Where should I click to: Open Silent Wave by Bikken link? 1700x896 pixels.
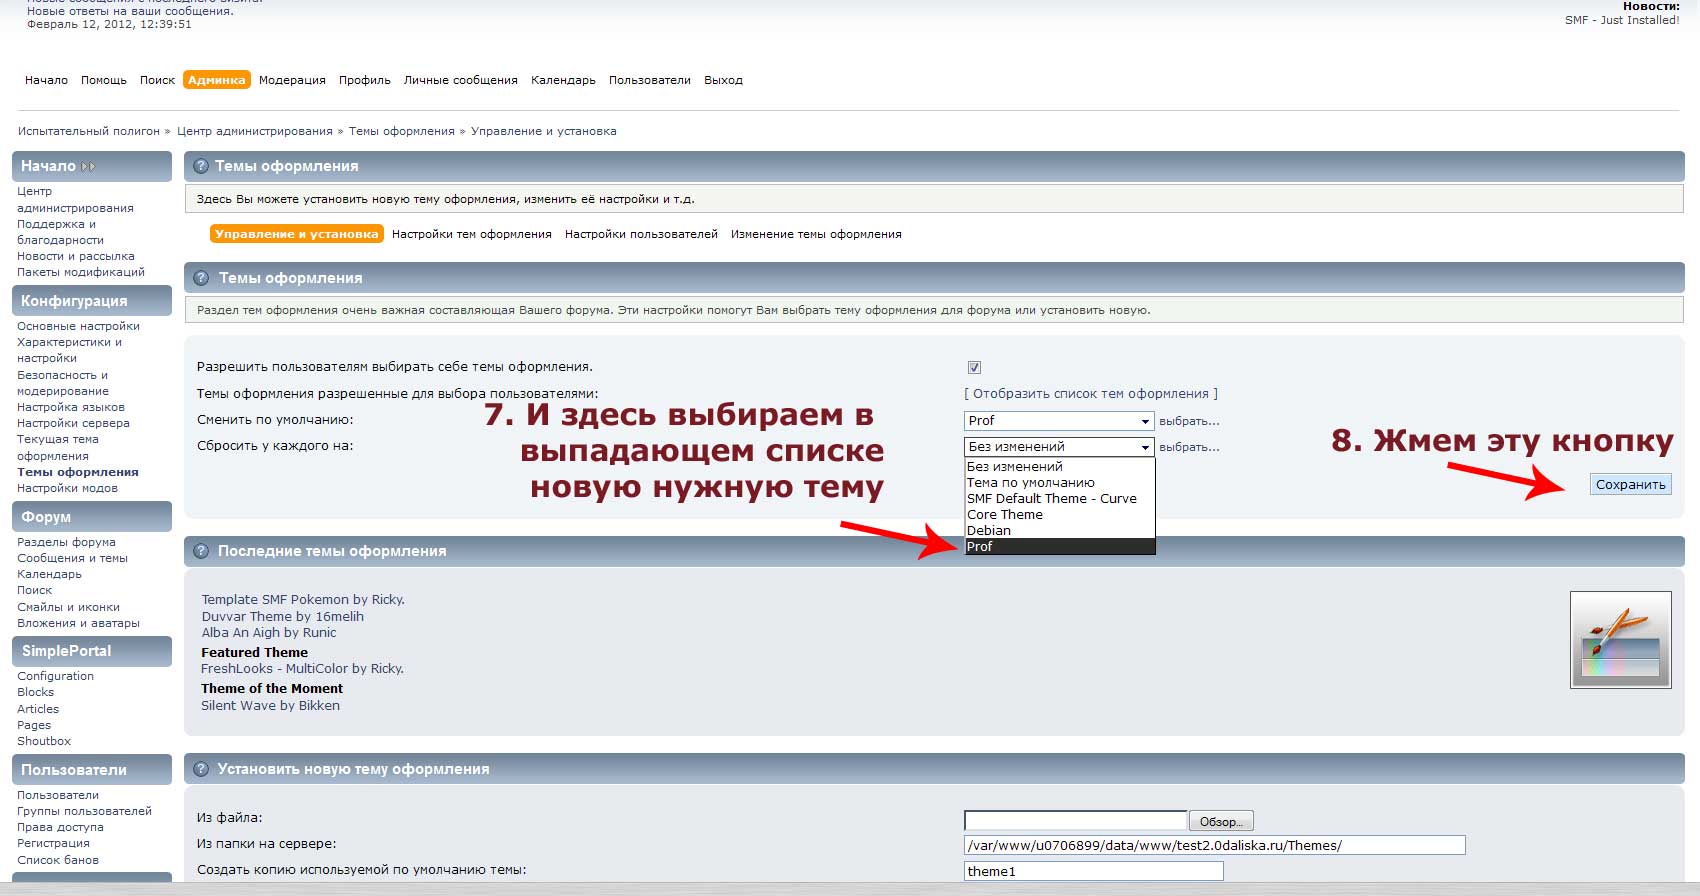point(270,706)
